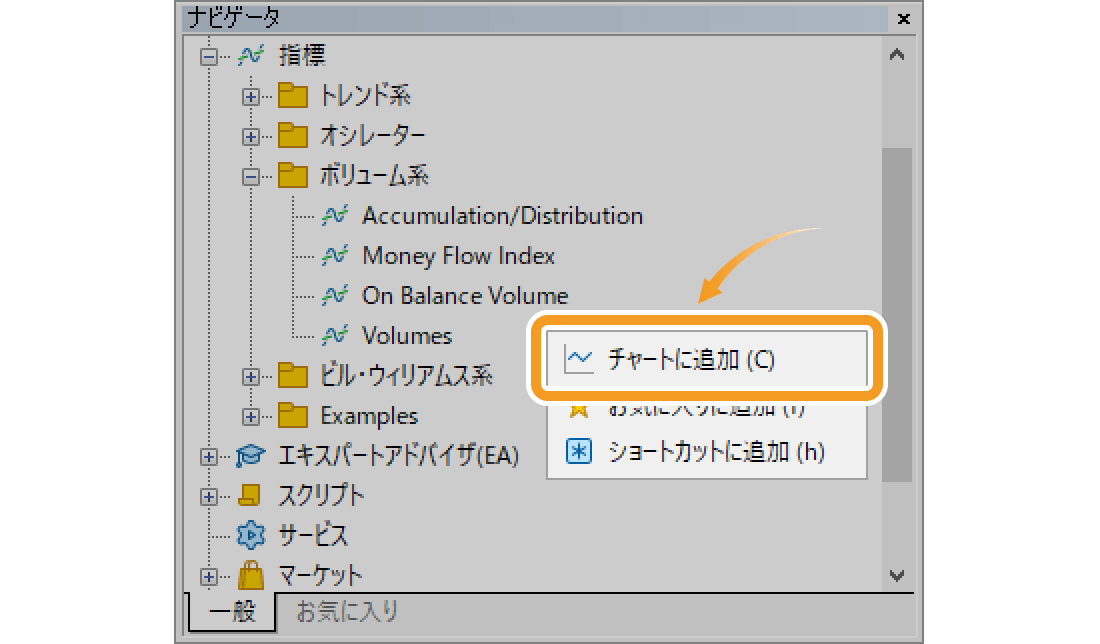Select the 指標 label

[302, 55]
